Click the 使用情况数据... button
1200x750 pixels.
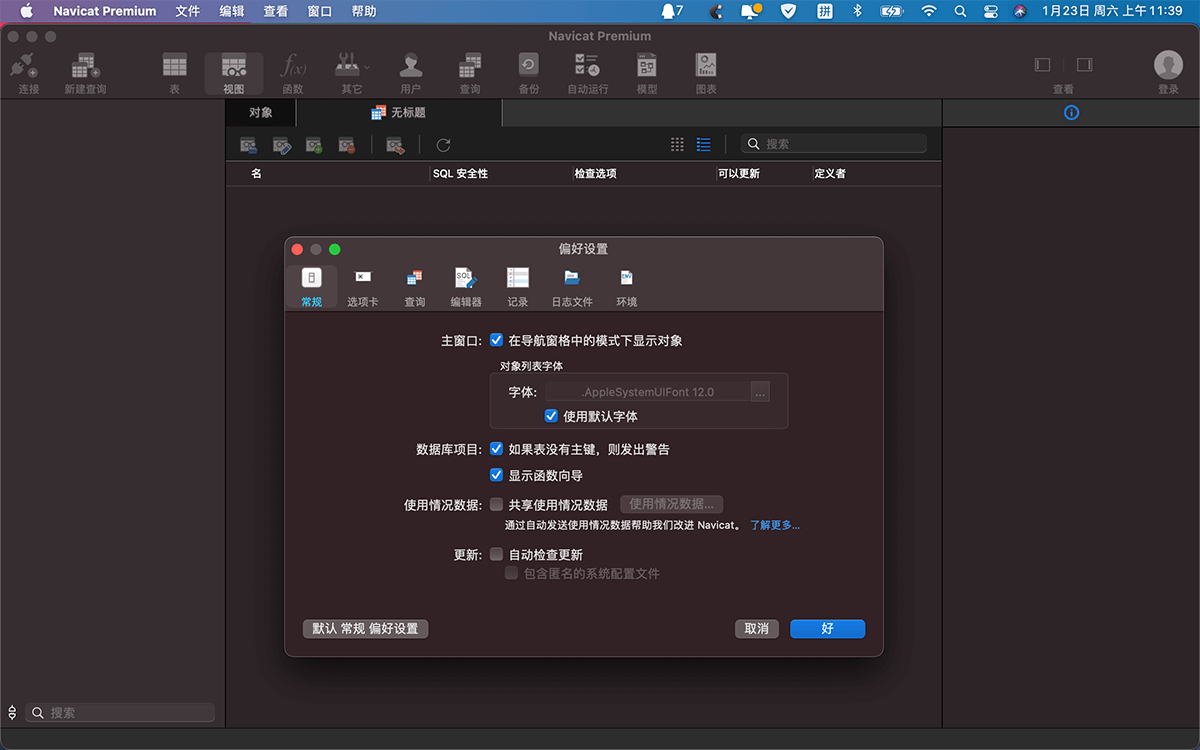tap(672, 505)
